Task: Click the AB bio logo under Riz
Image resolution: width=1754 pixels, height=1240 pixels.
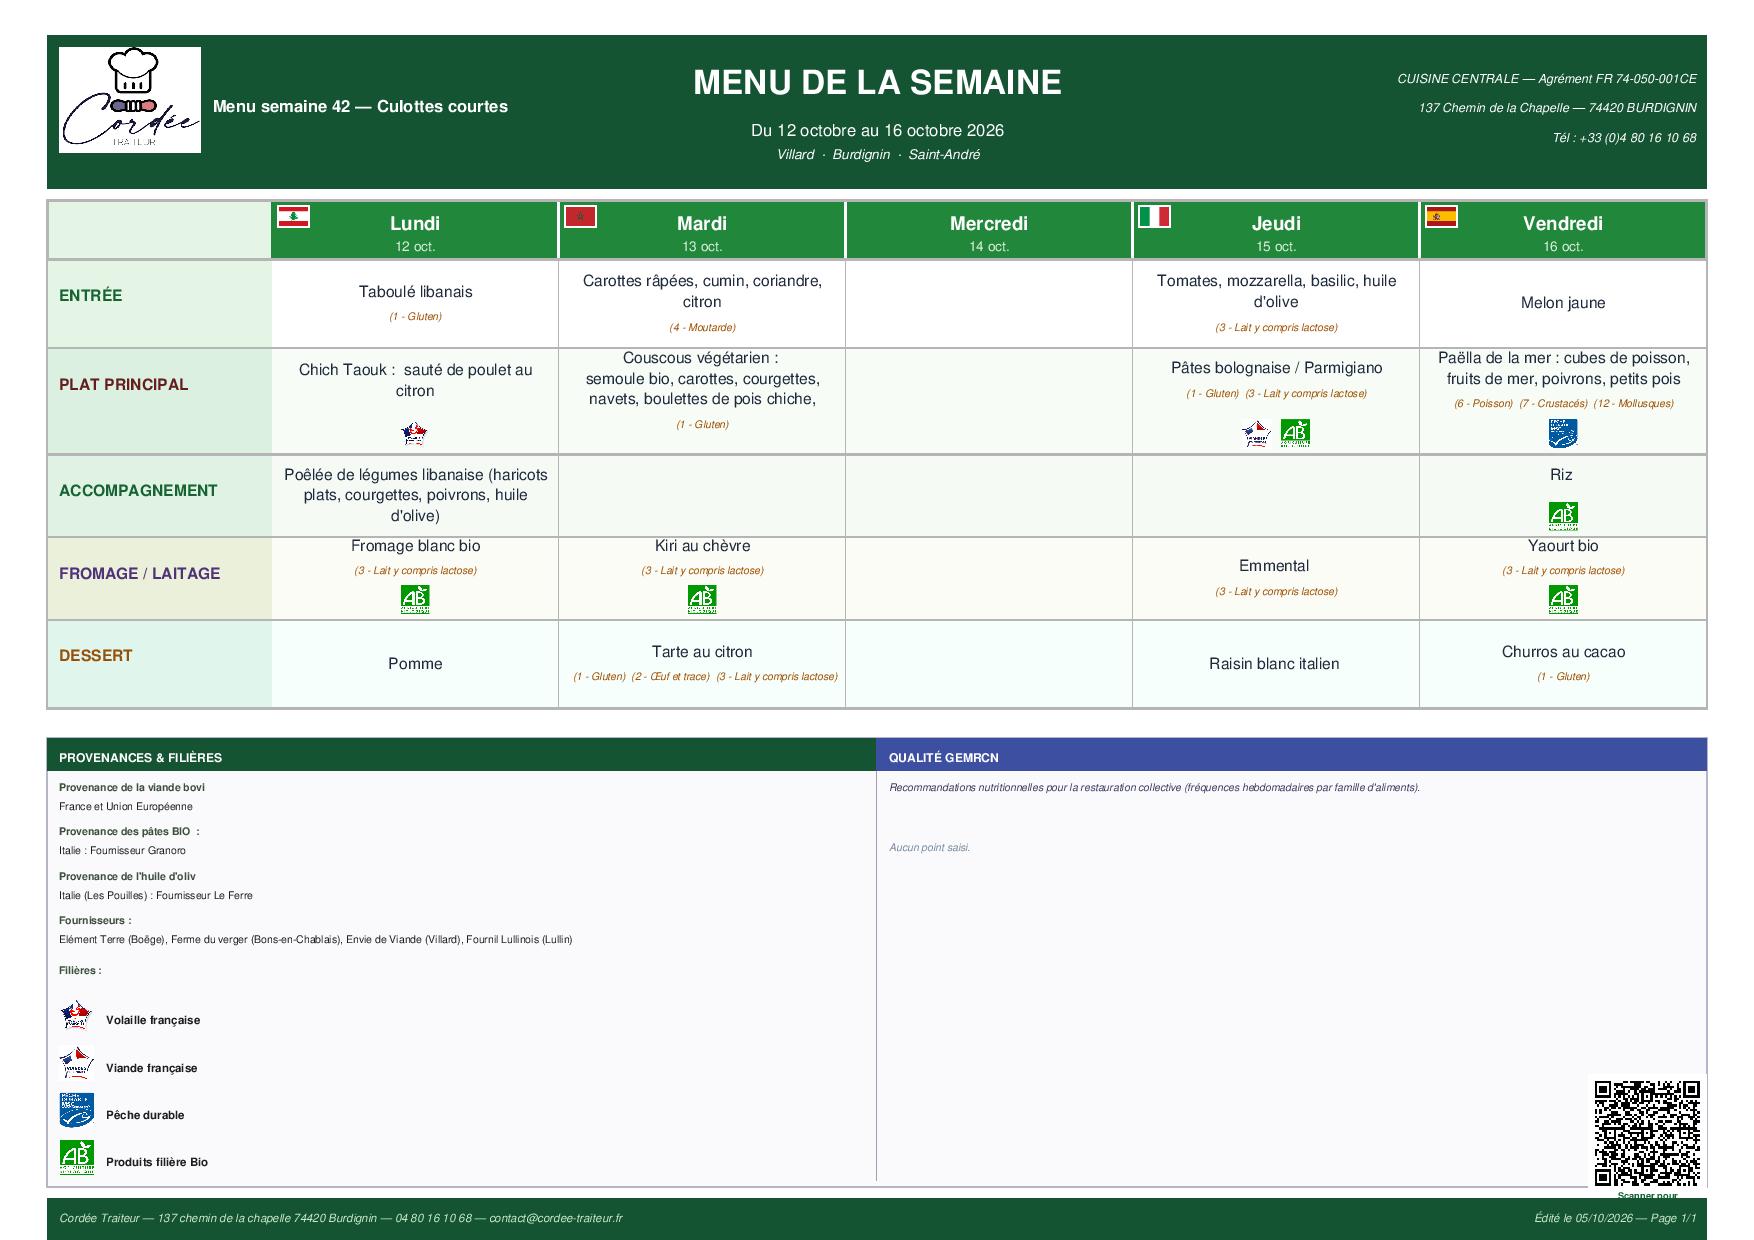Action: (x=1562, y=515)
